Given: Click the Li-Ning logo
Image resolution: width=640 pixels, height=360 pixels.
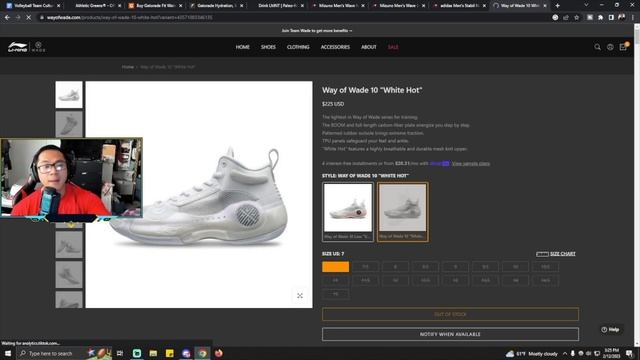Looking at the screenshot, I should pos(18,47).
